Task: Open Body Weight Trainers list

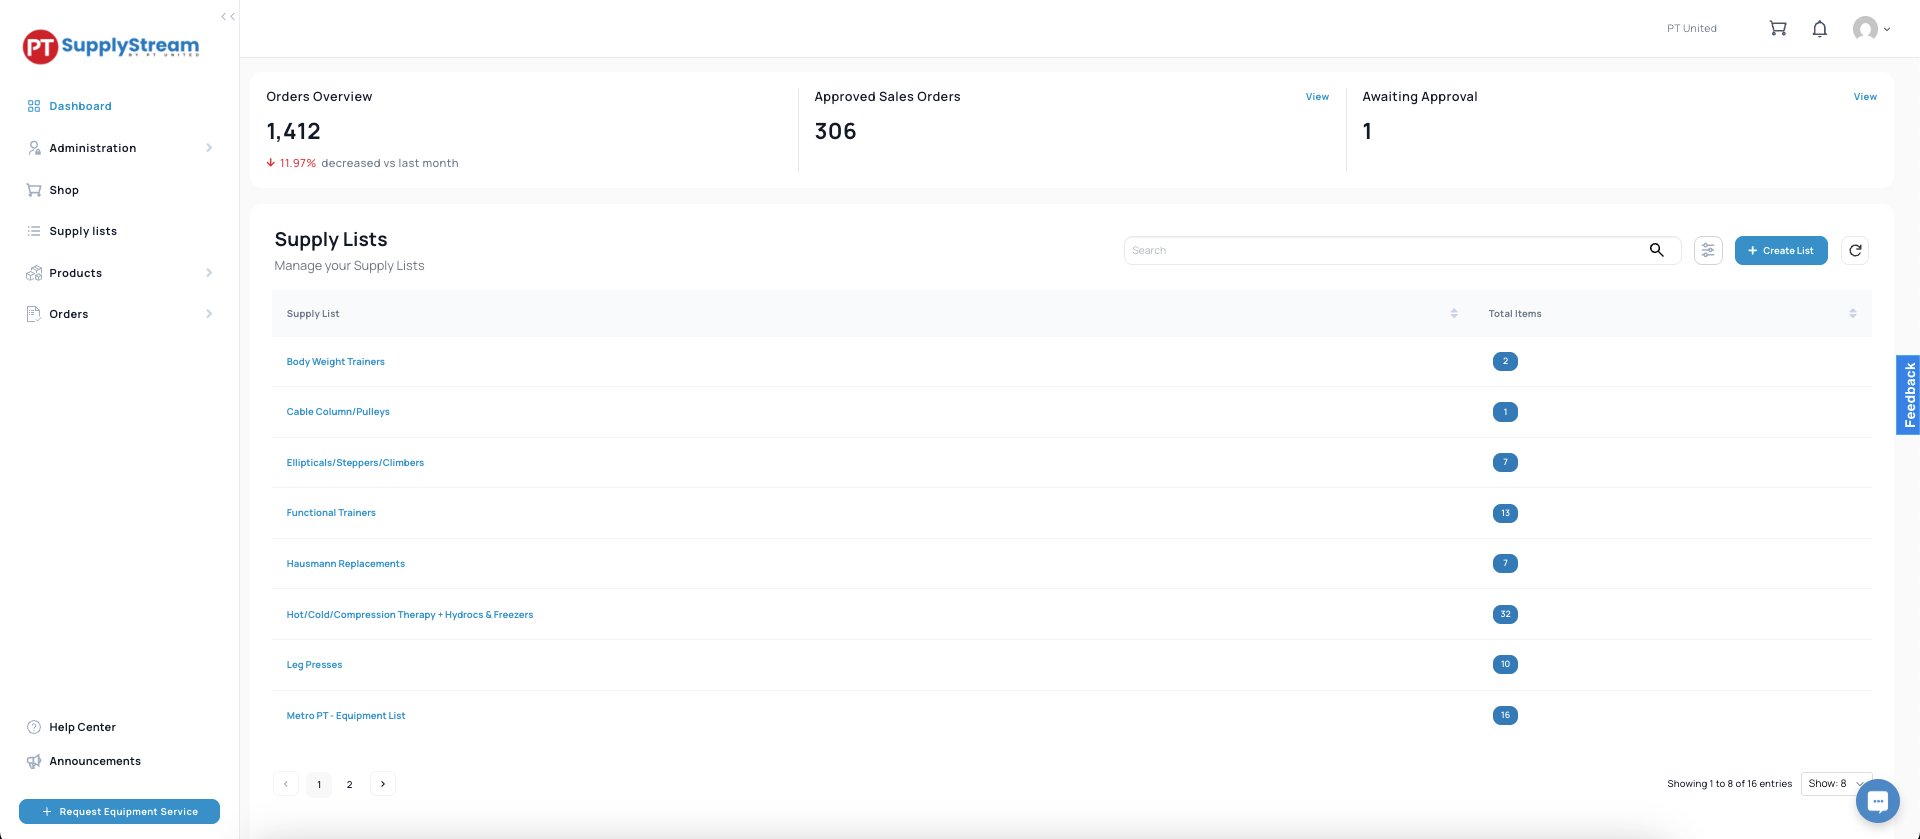Action: tap(335, 362)
